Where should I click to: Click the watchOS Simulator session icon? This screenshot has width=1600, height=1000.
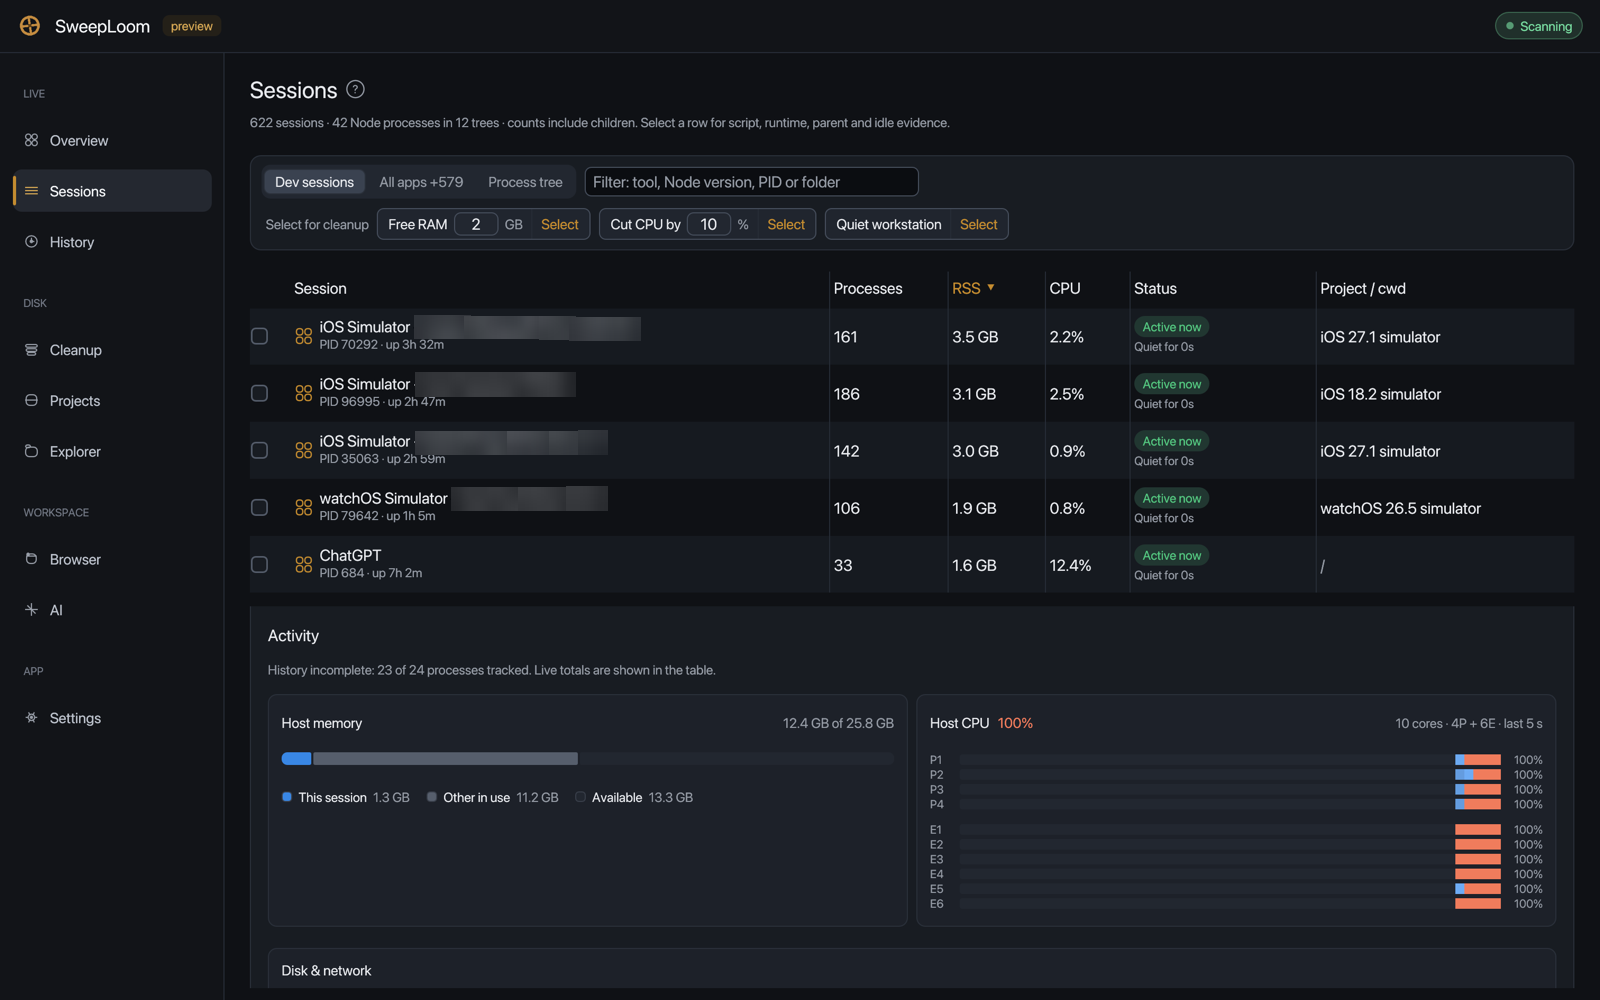click(304, 508)
